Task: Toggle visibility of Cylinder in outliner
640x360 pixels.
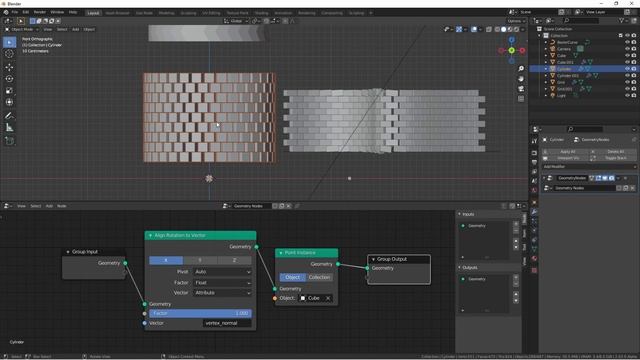Action: (627, 69)
